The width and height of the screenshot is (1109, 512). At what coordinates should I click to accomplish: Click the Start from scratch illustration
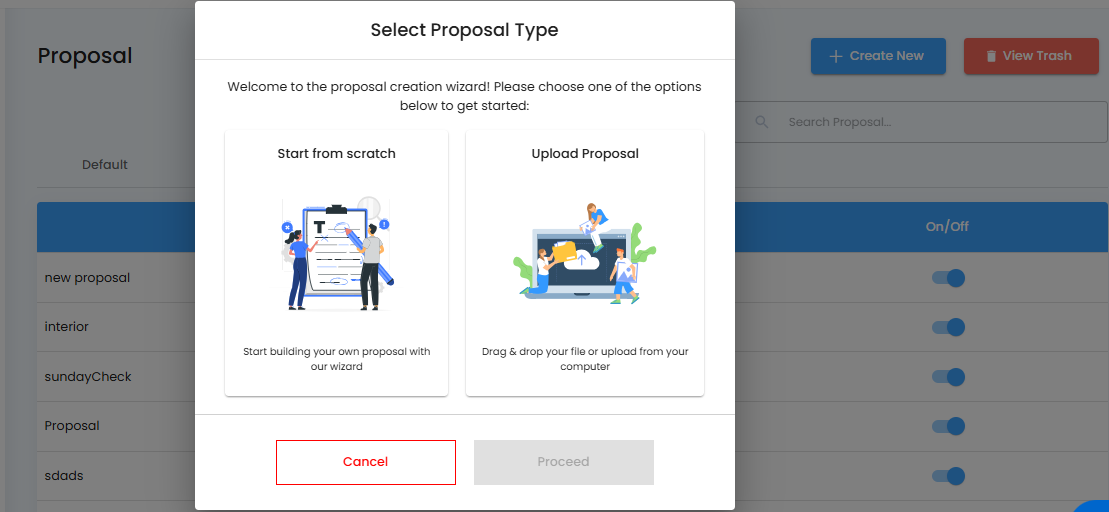[337, 255]
